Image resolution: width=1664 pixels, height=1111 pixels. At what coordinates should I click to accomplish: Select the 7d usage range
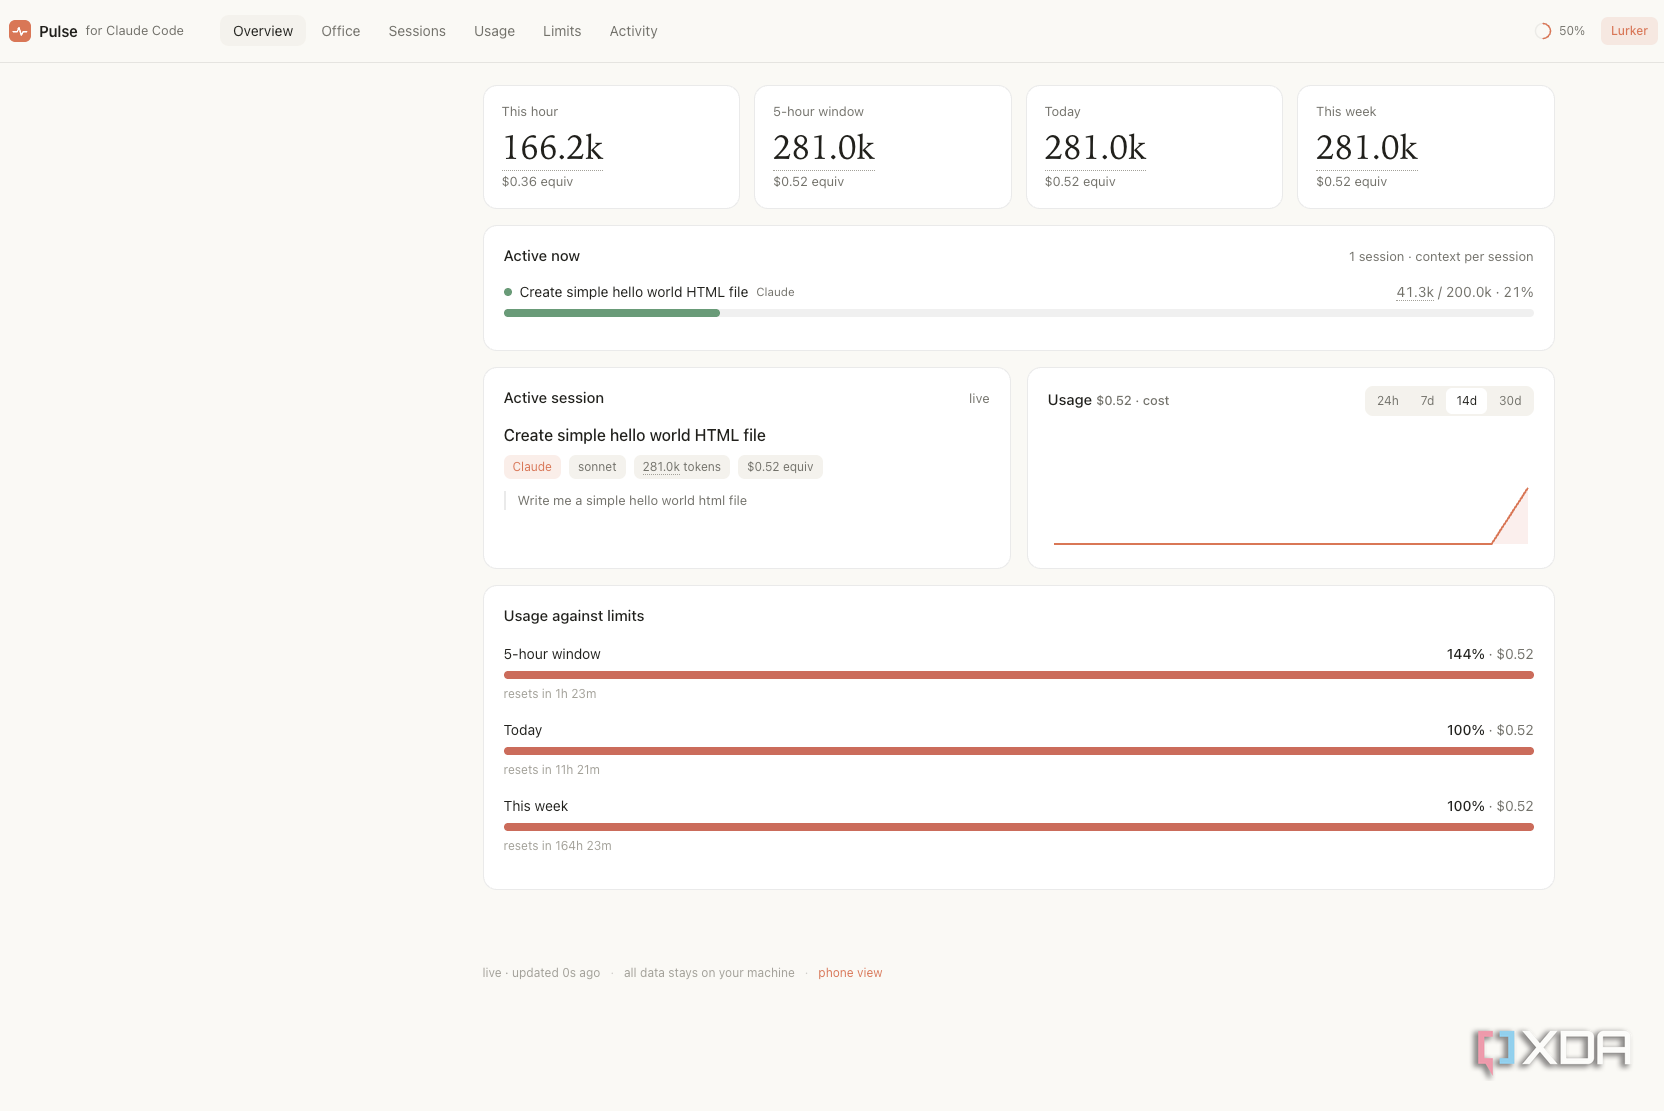pos(1427,401)
